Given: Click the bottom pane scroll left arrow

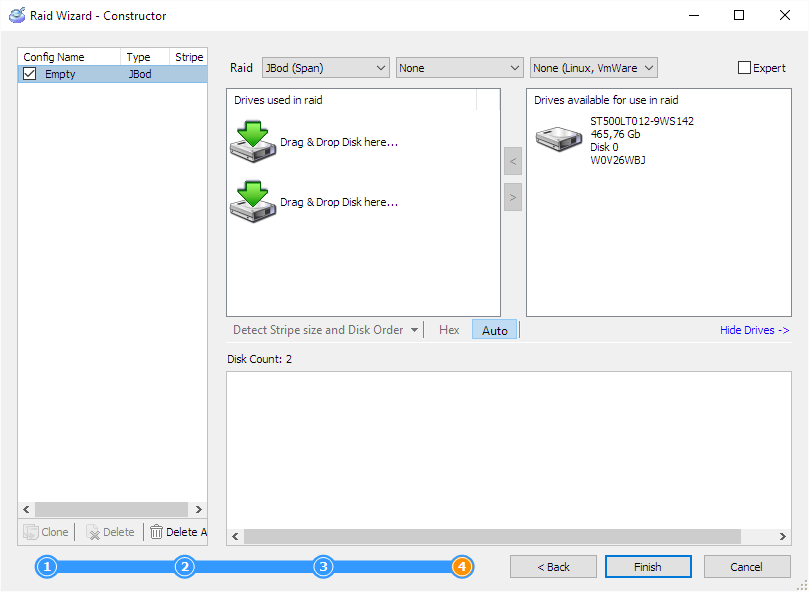Looking at the screenshot, I should tap(235, 536).
